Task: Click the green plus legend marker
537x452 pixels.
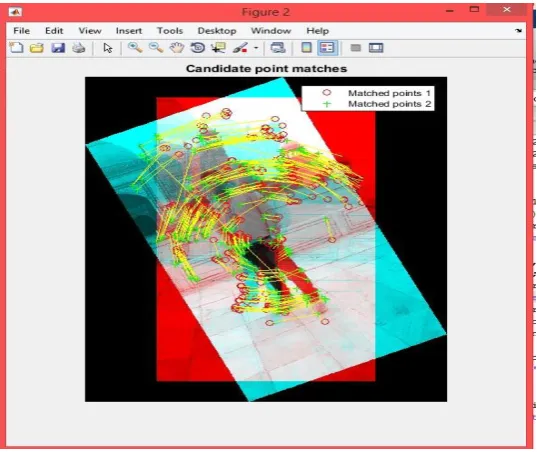Action: 327,104
